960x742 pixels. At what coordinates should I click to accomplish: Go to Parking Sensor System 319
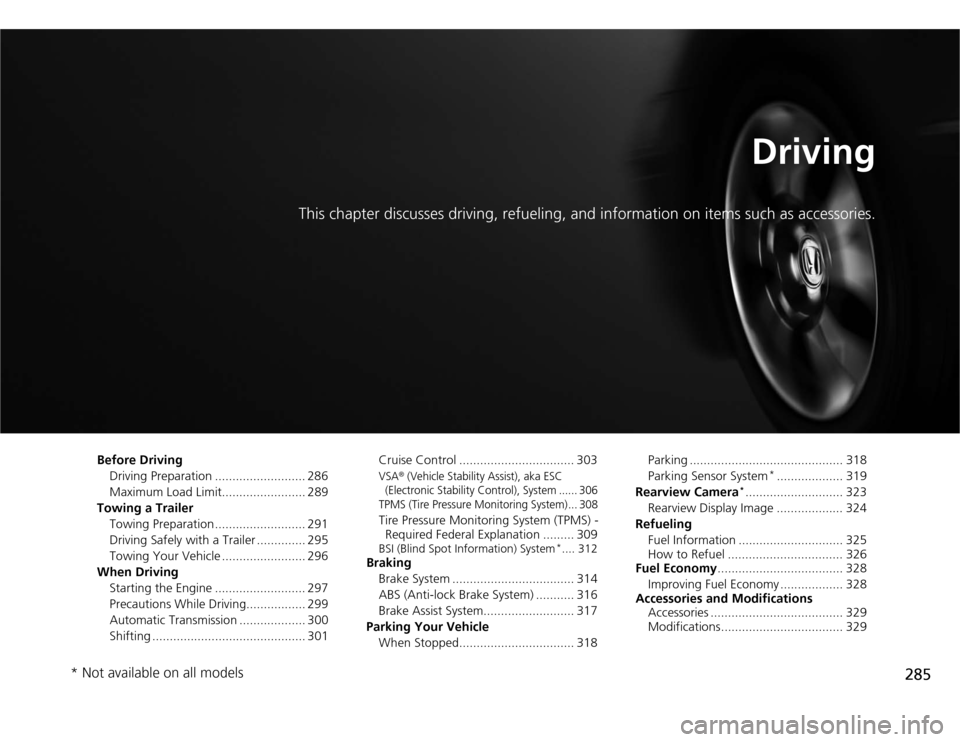point(757,476)
